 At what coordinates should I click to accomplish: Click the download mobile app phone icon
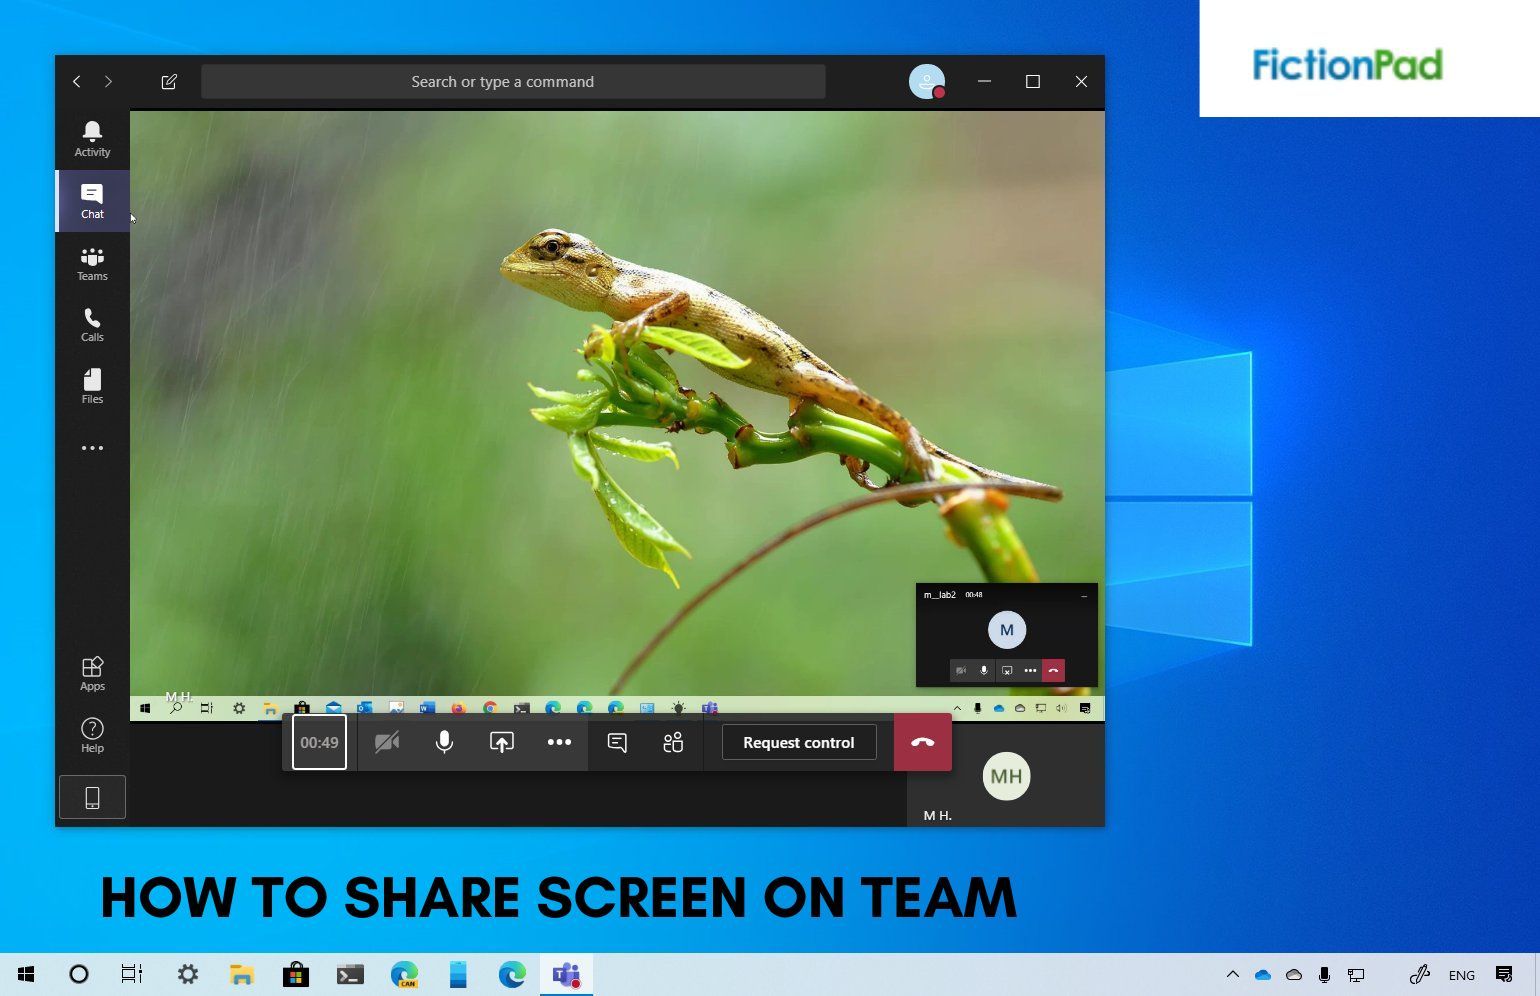(92, 797)
